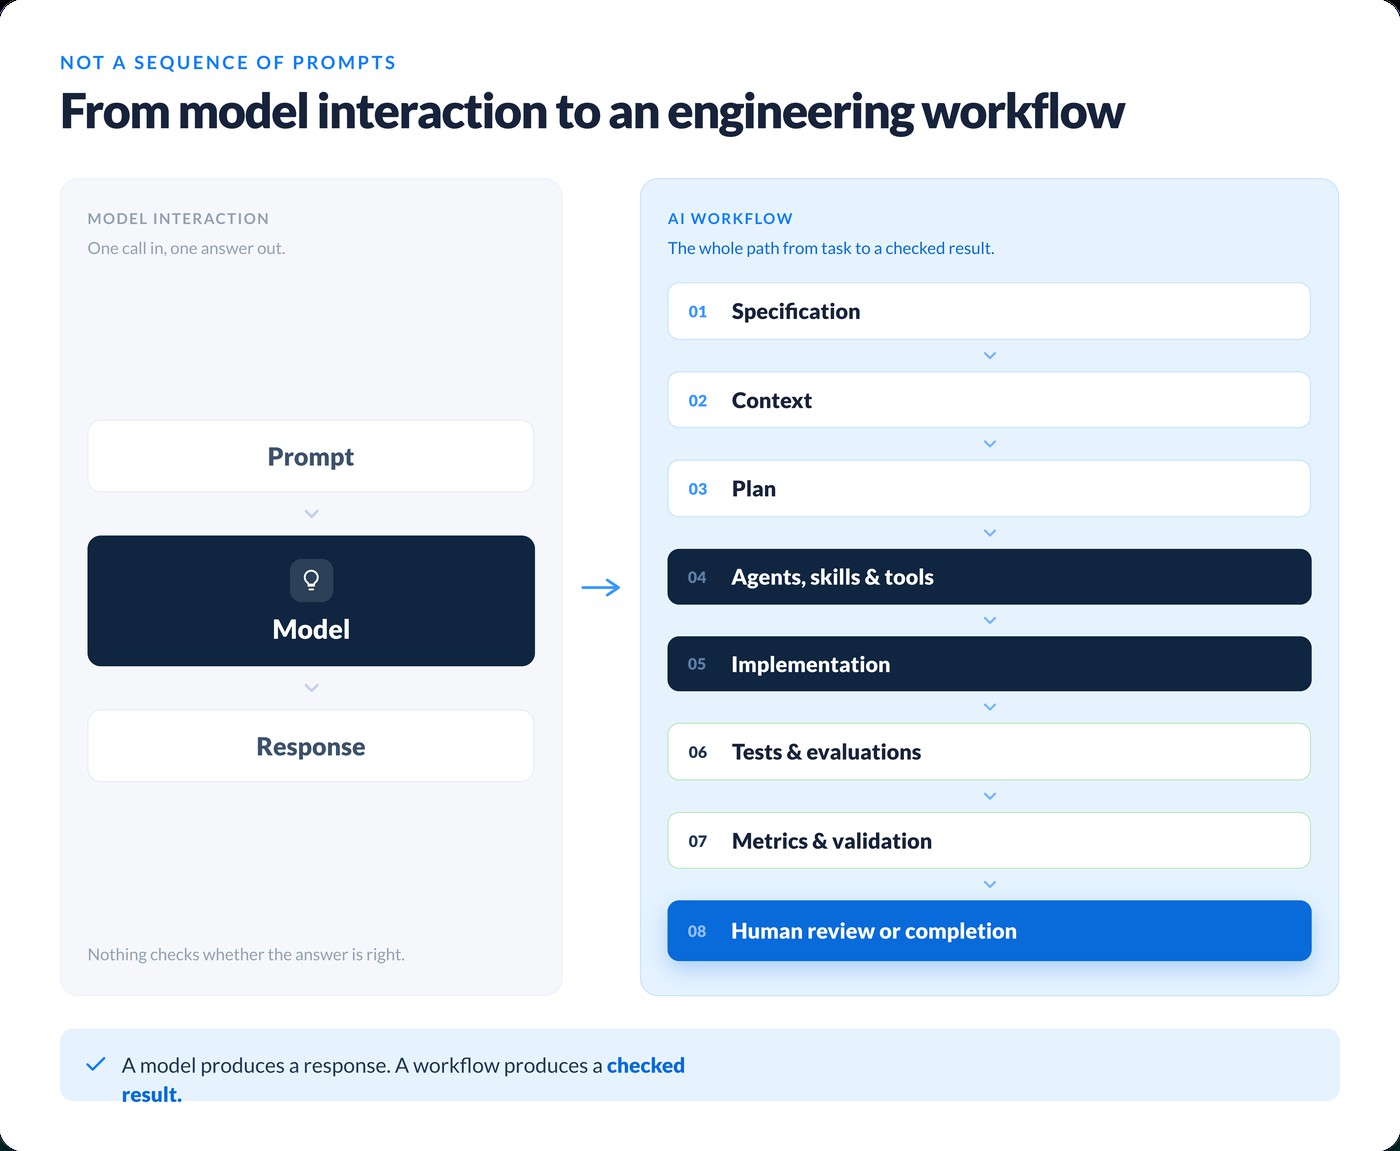Click the chevron below Specification step
Image resolution: width=1400 pixels, height=1151 pixels.
(x=989, y=356)
